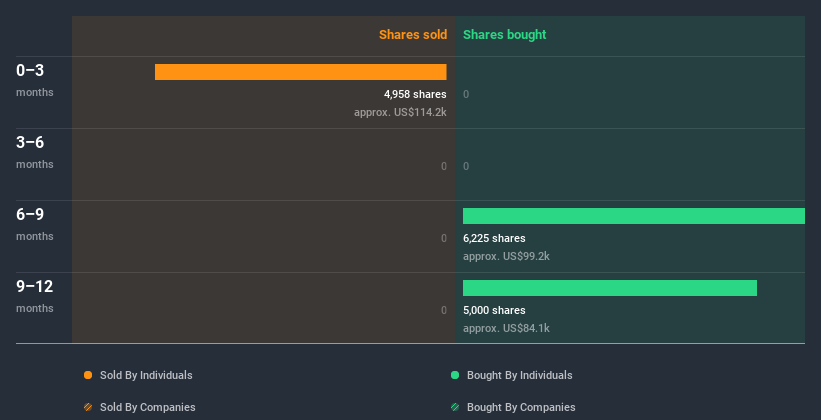Click the 6–9 months row label
Image resolution: width=821 pixels, height=420 pixels.
click(35, 224)
